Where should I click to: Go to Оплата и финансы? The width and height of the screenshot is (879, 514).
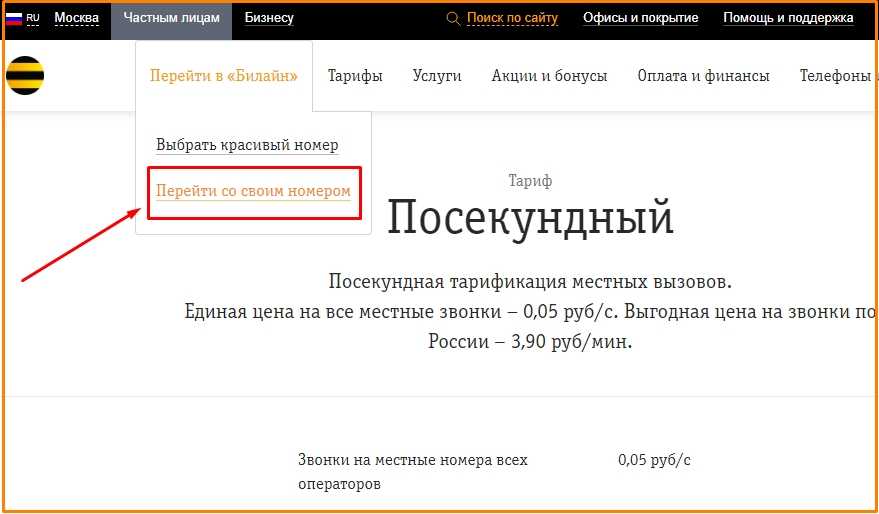[x=703, y=76]
